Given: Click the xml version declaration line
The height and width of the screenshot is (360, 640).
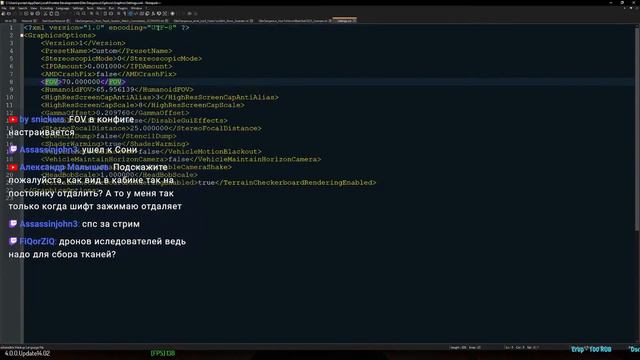Looking at the screenshot, I should [107, 28].
